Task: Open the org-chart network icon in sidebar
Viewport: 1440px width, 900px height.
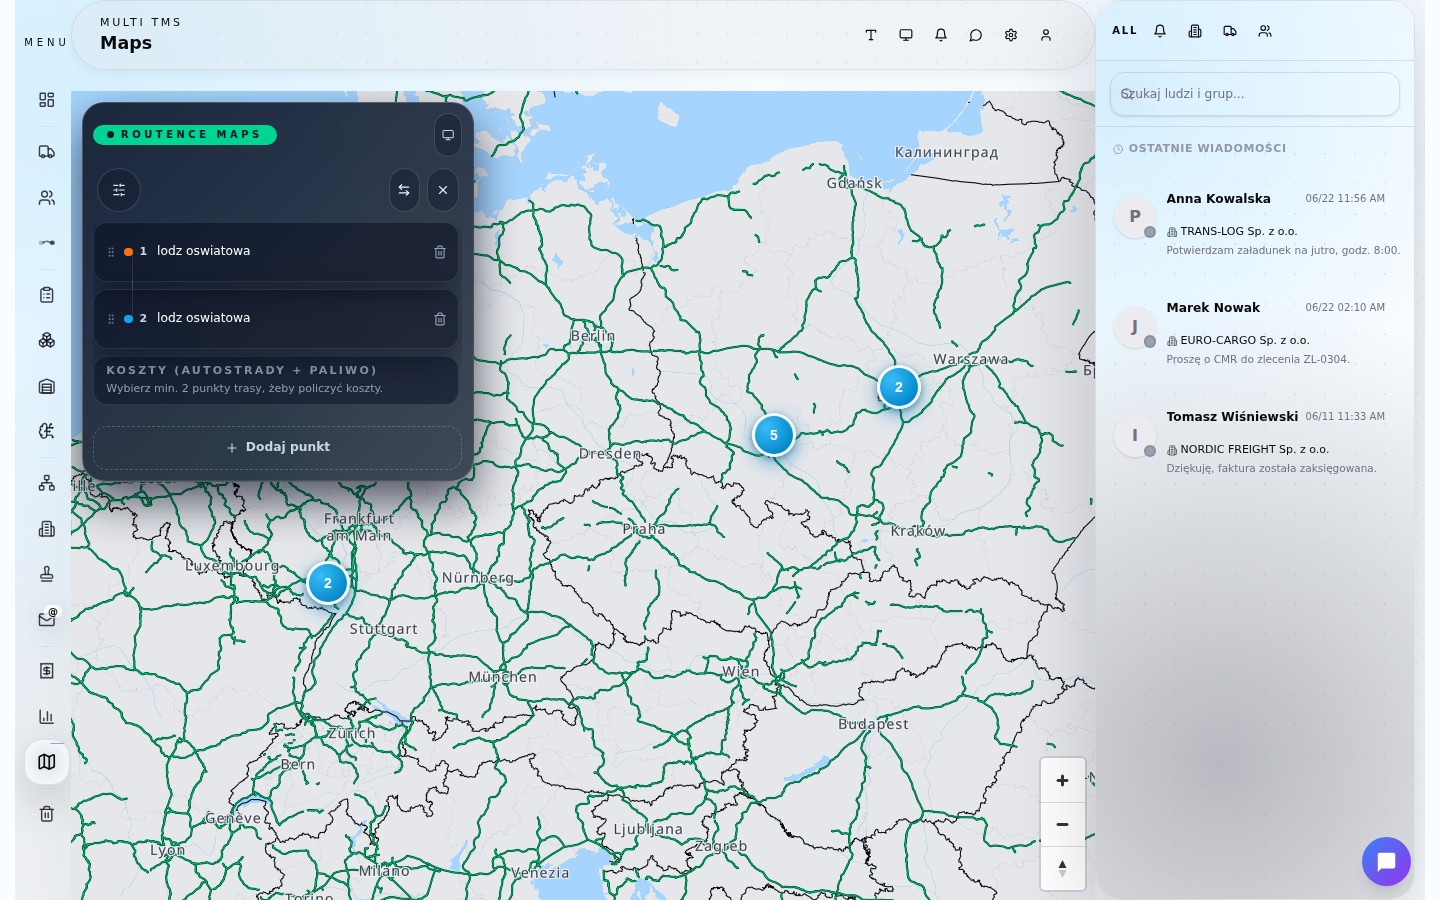Action: click(46, 483)
